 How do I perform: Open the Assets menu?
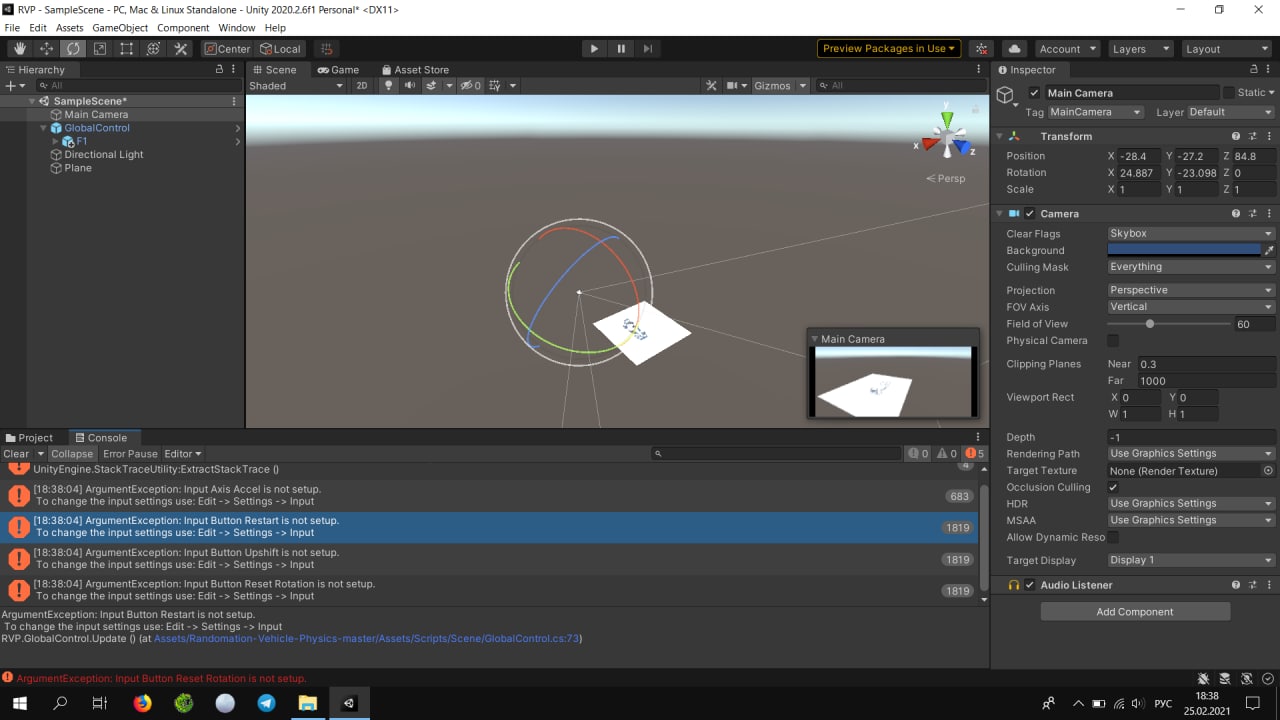69,28
